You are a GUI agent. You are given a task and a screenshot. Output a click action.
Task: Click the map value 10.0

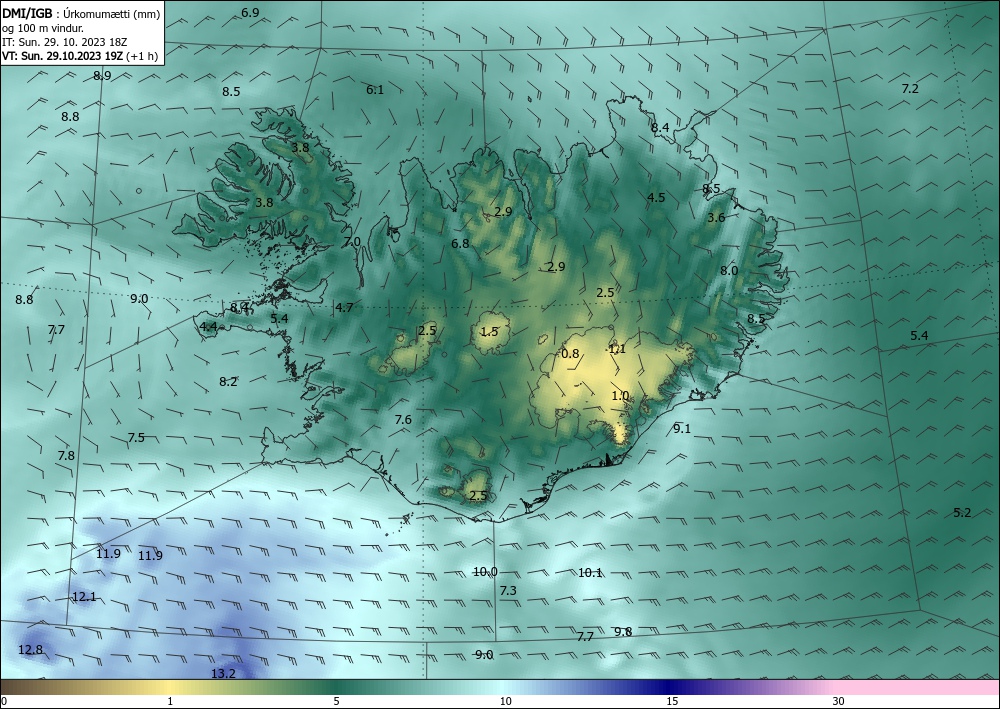(x=485, y=572)
